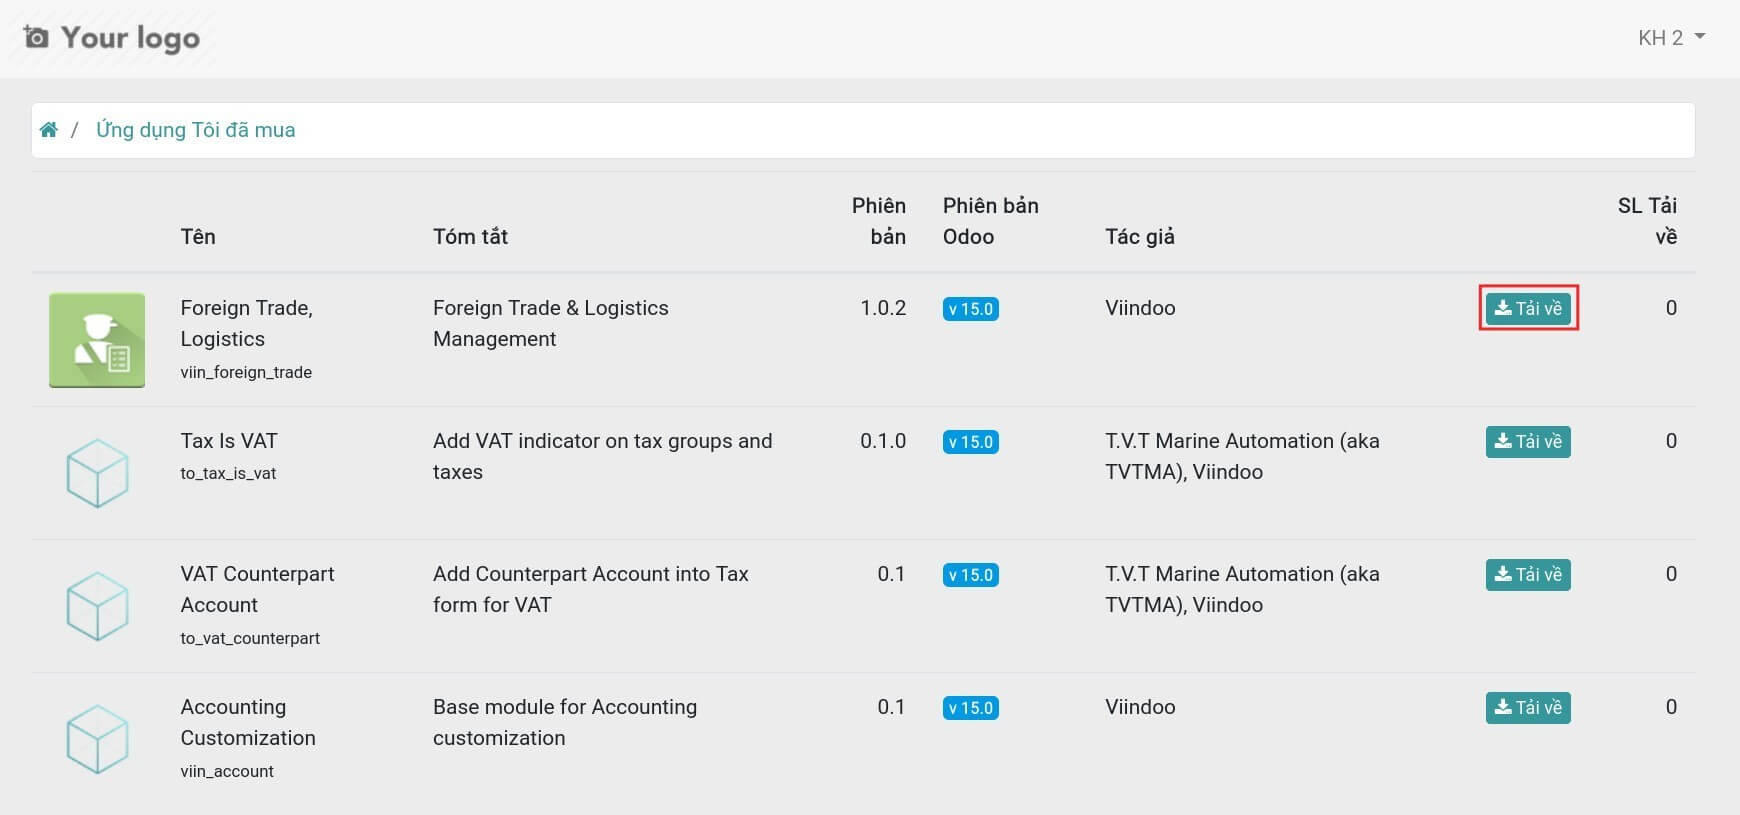Download the Accounting Customization module
Screen dimensions: 1740x815
(1528, 707)
